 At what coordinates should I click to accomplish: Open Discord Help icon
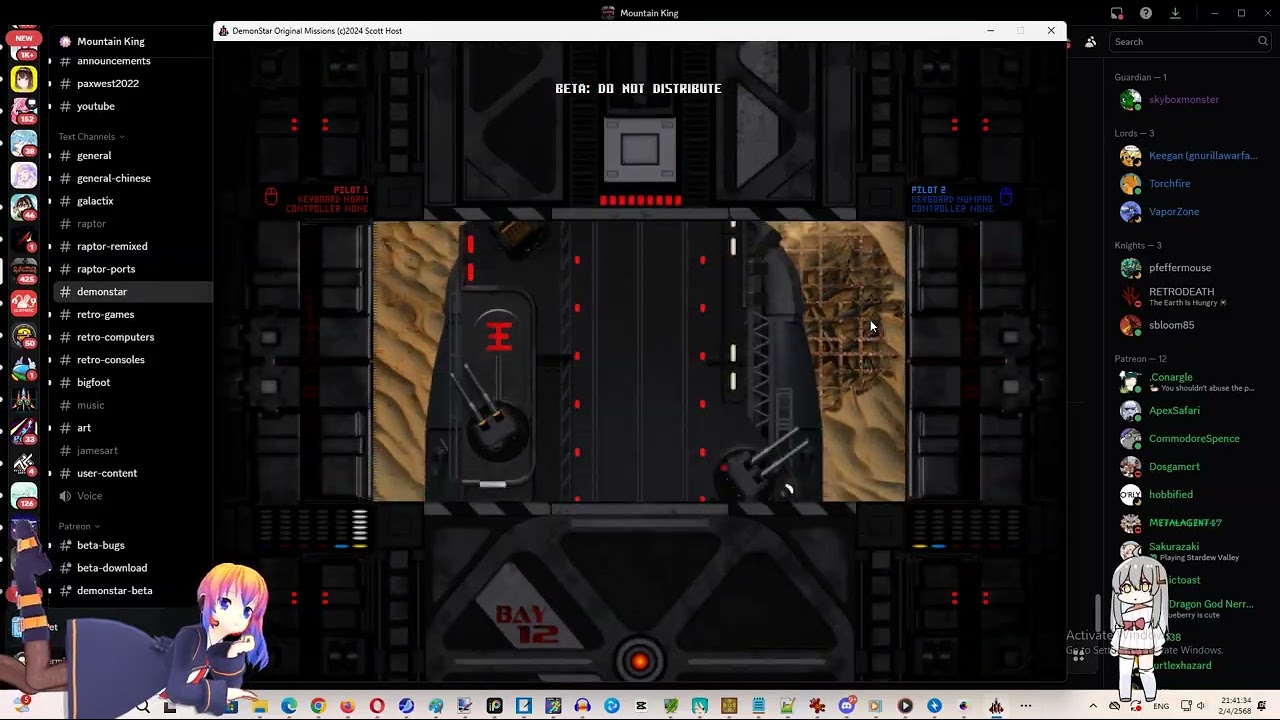(x=1146, y=13)
